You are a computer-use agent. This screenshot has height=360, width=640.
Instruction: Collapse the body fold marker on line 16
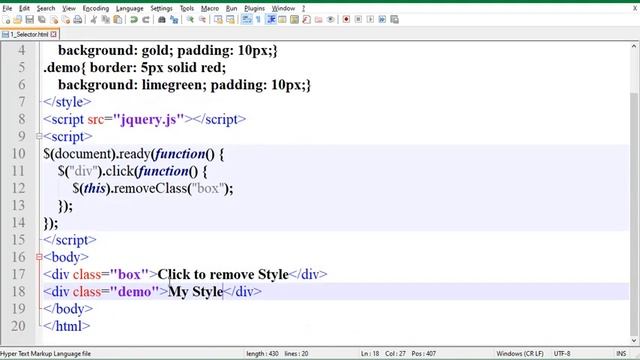(x=39, y=257)
